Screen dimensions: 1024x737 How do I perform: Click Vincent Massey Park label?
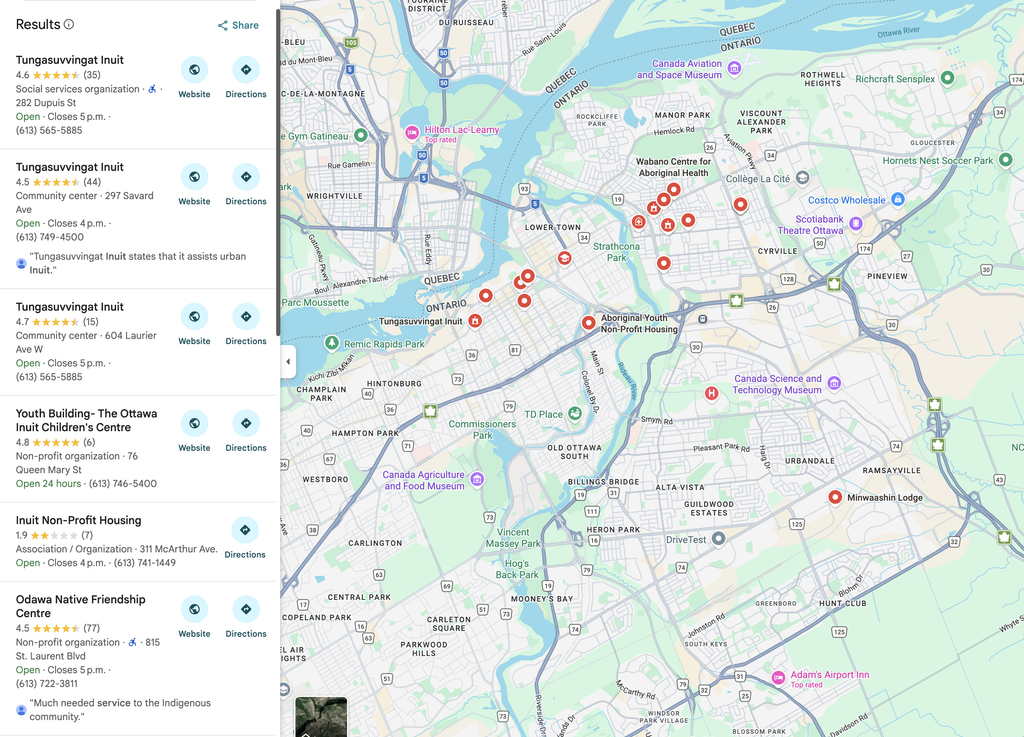513,538
